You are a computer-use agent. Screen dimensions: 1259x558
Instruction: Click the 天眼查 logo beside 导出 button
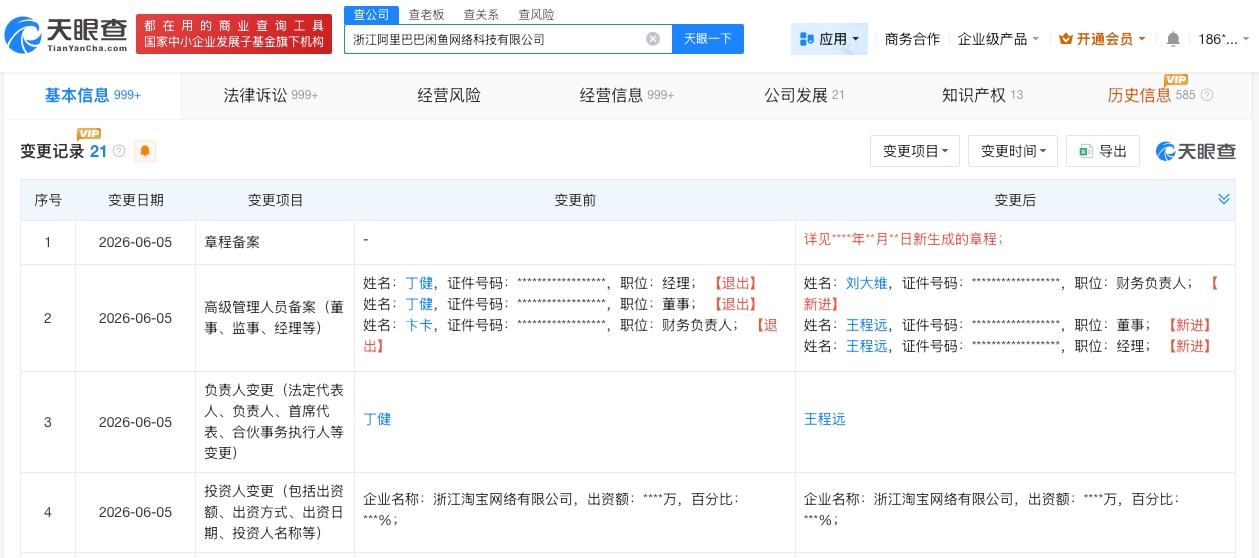pyautogui.click(x=1196, y=151)
